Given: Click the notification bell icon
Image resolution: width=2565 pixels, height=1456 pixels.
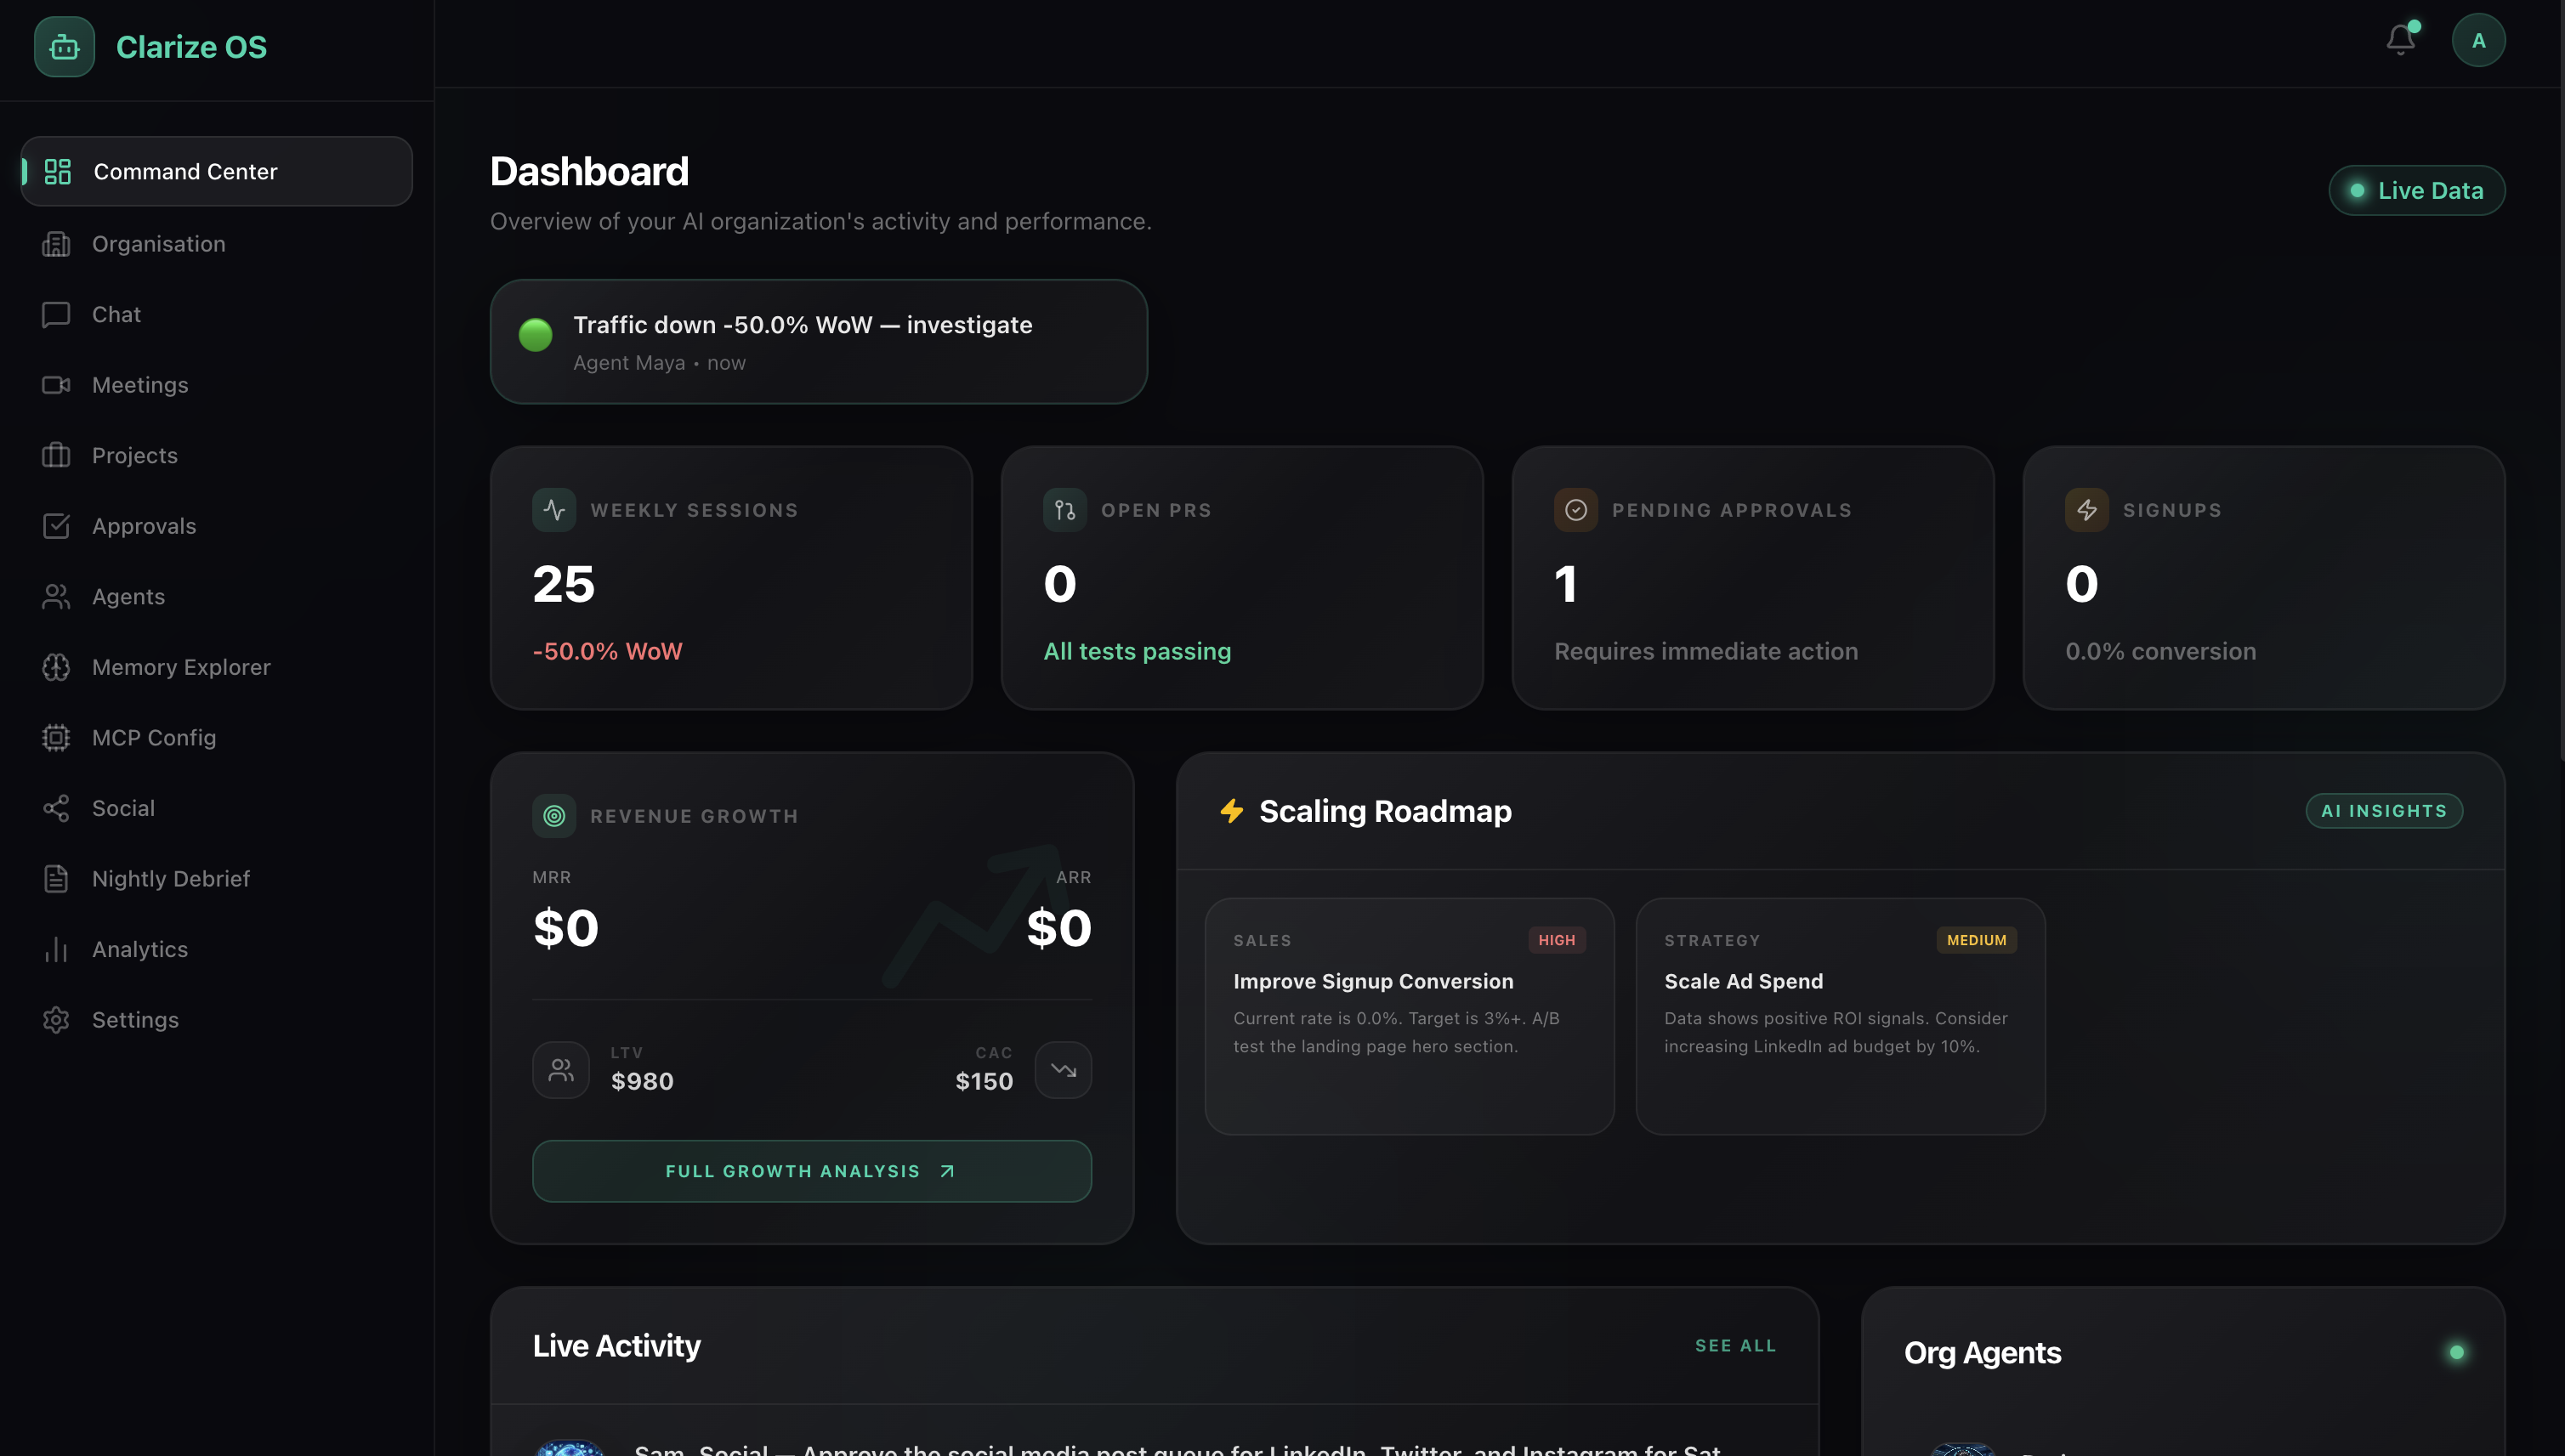Looking at the screenshot, I should coord(2400,40).
